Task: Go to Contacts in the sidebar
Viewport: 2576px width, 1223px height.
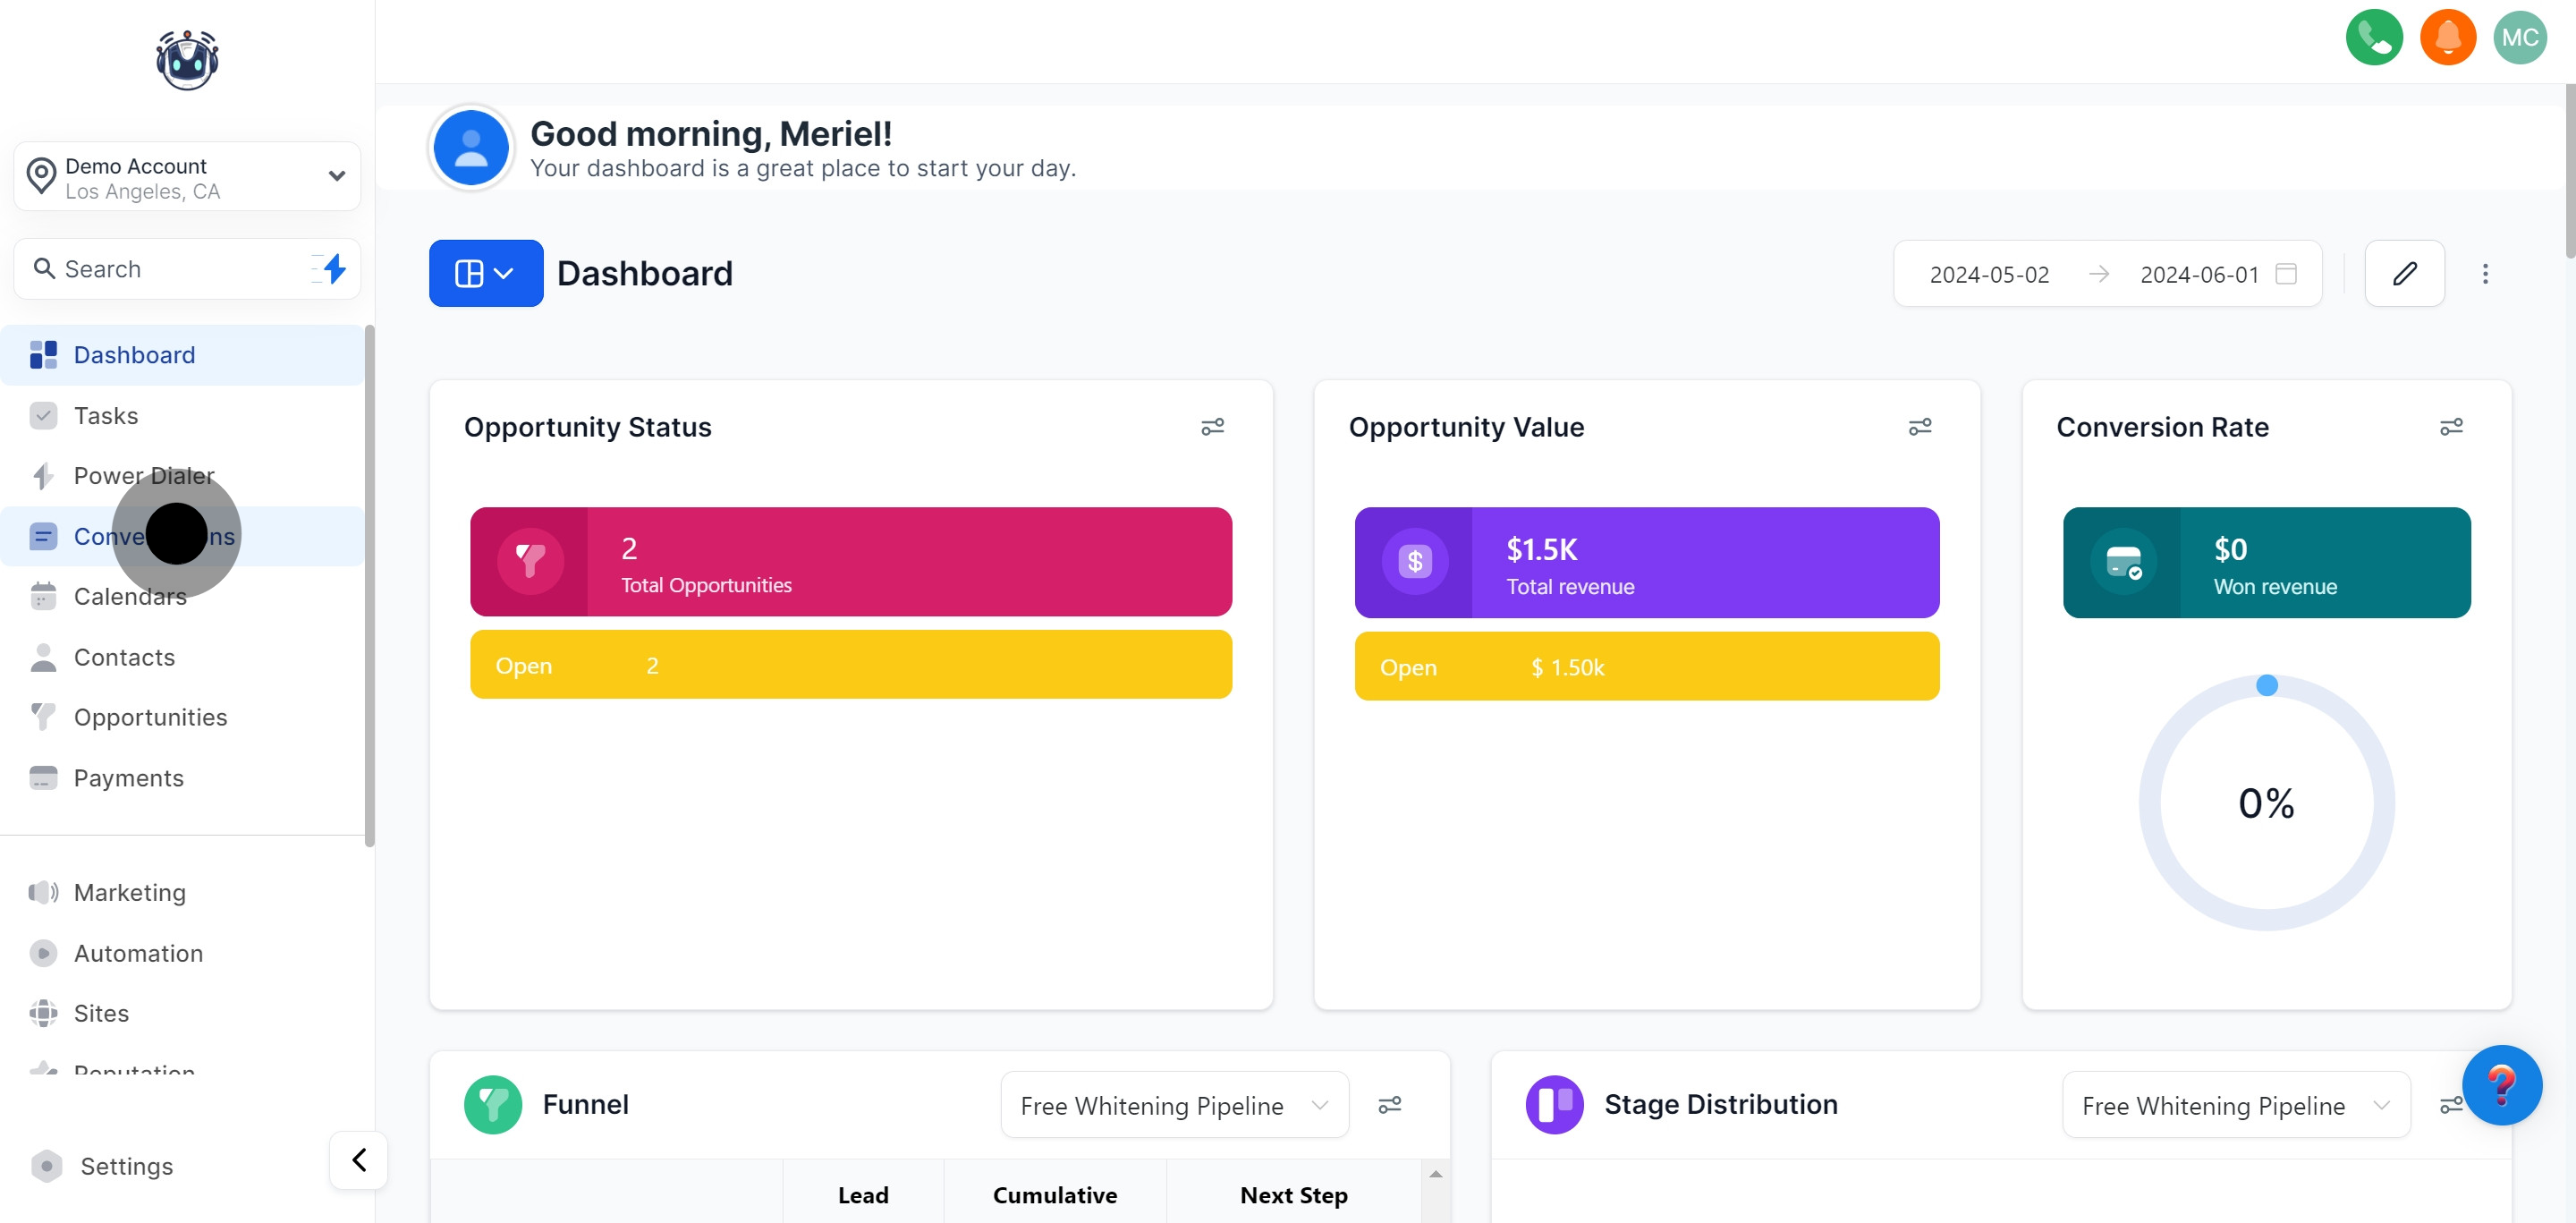Action: click(124, 657)
